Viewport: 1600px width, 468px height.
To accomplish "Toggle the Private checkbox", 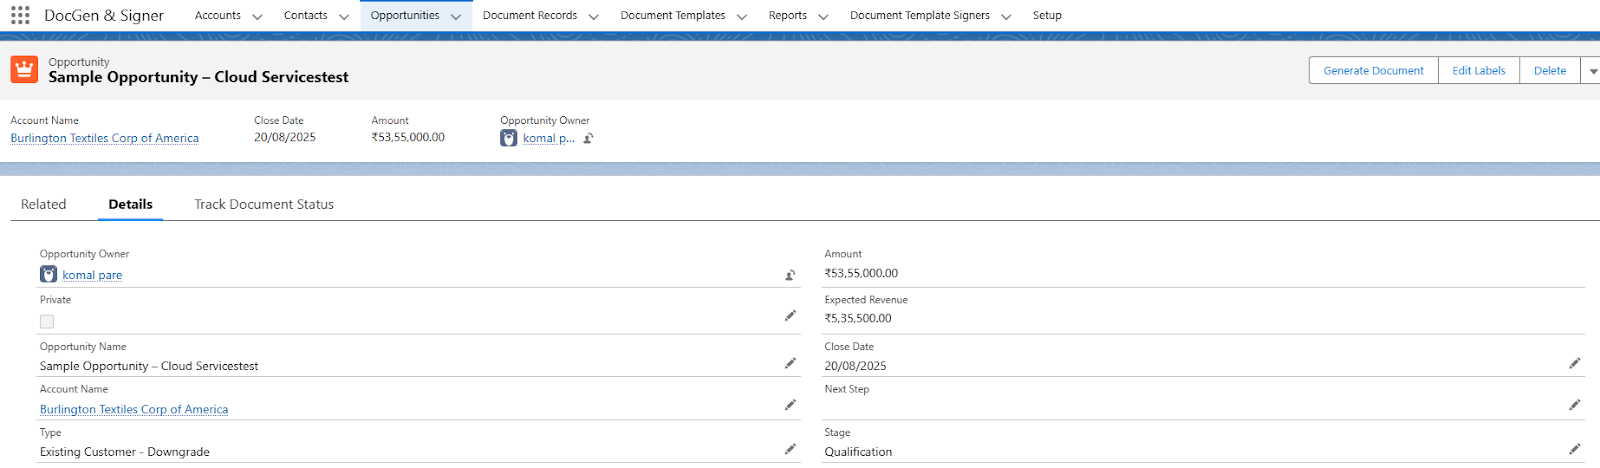I will click(47, 321).
